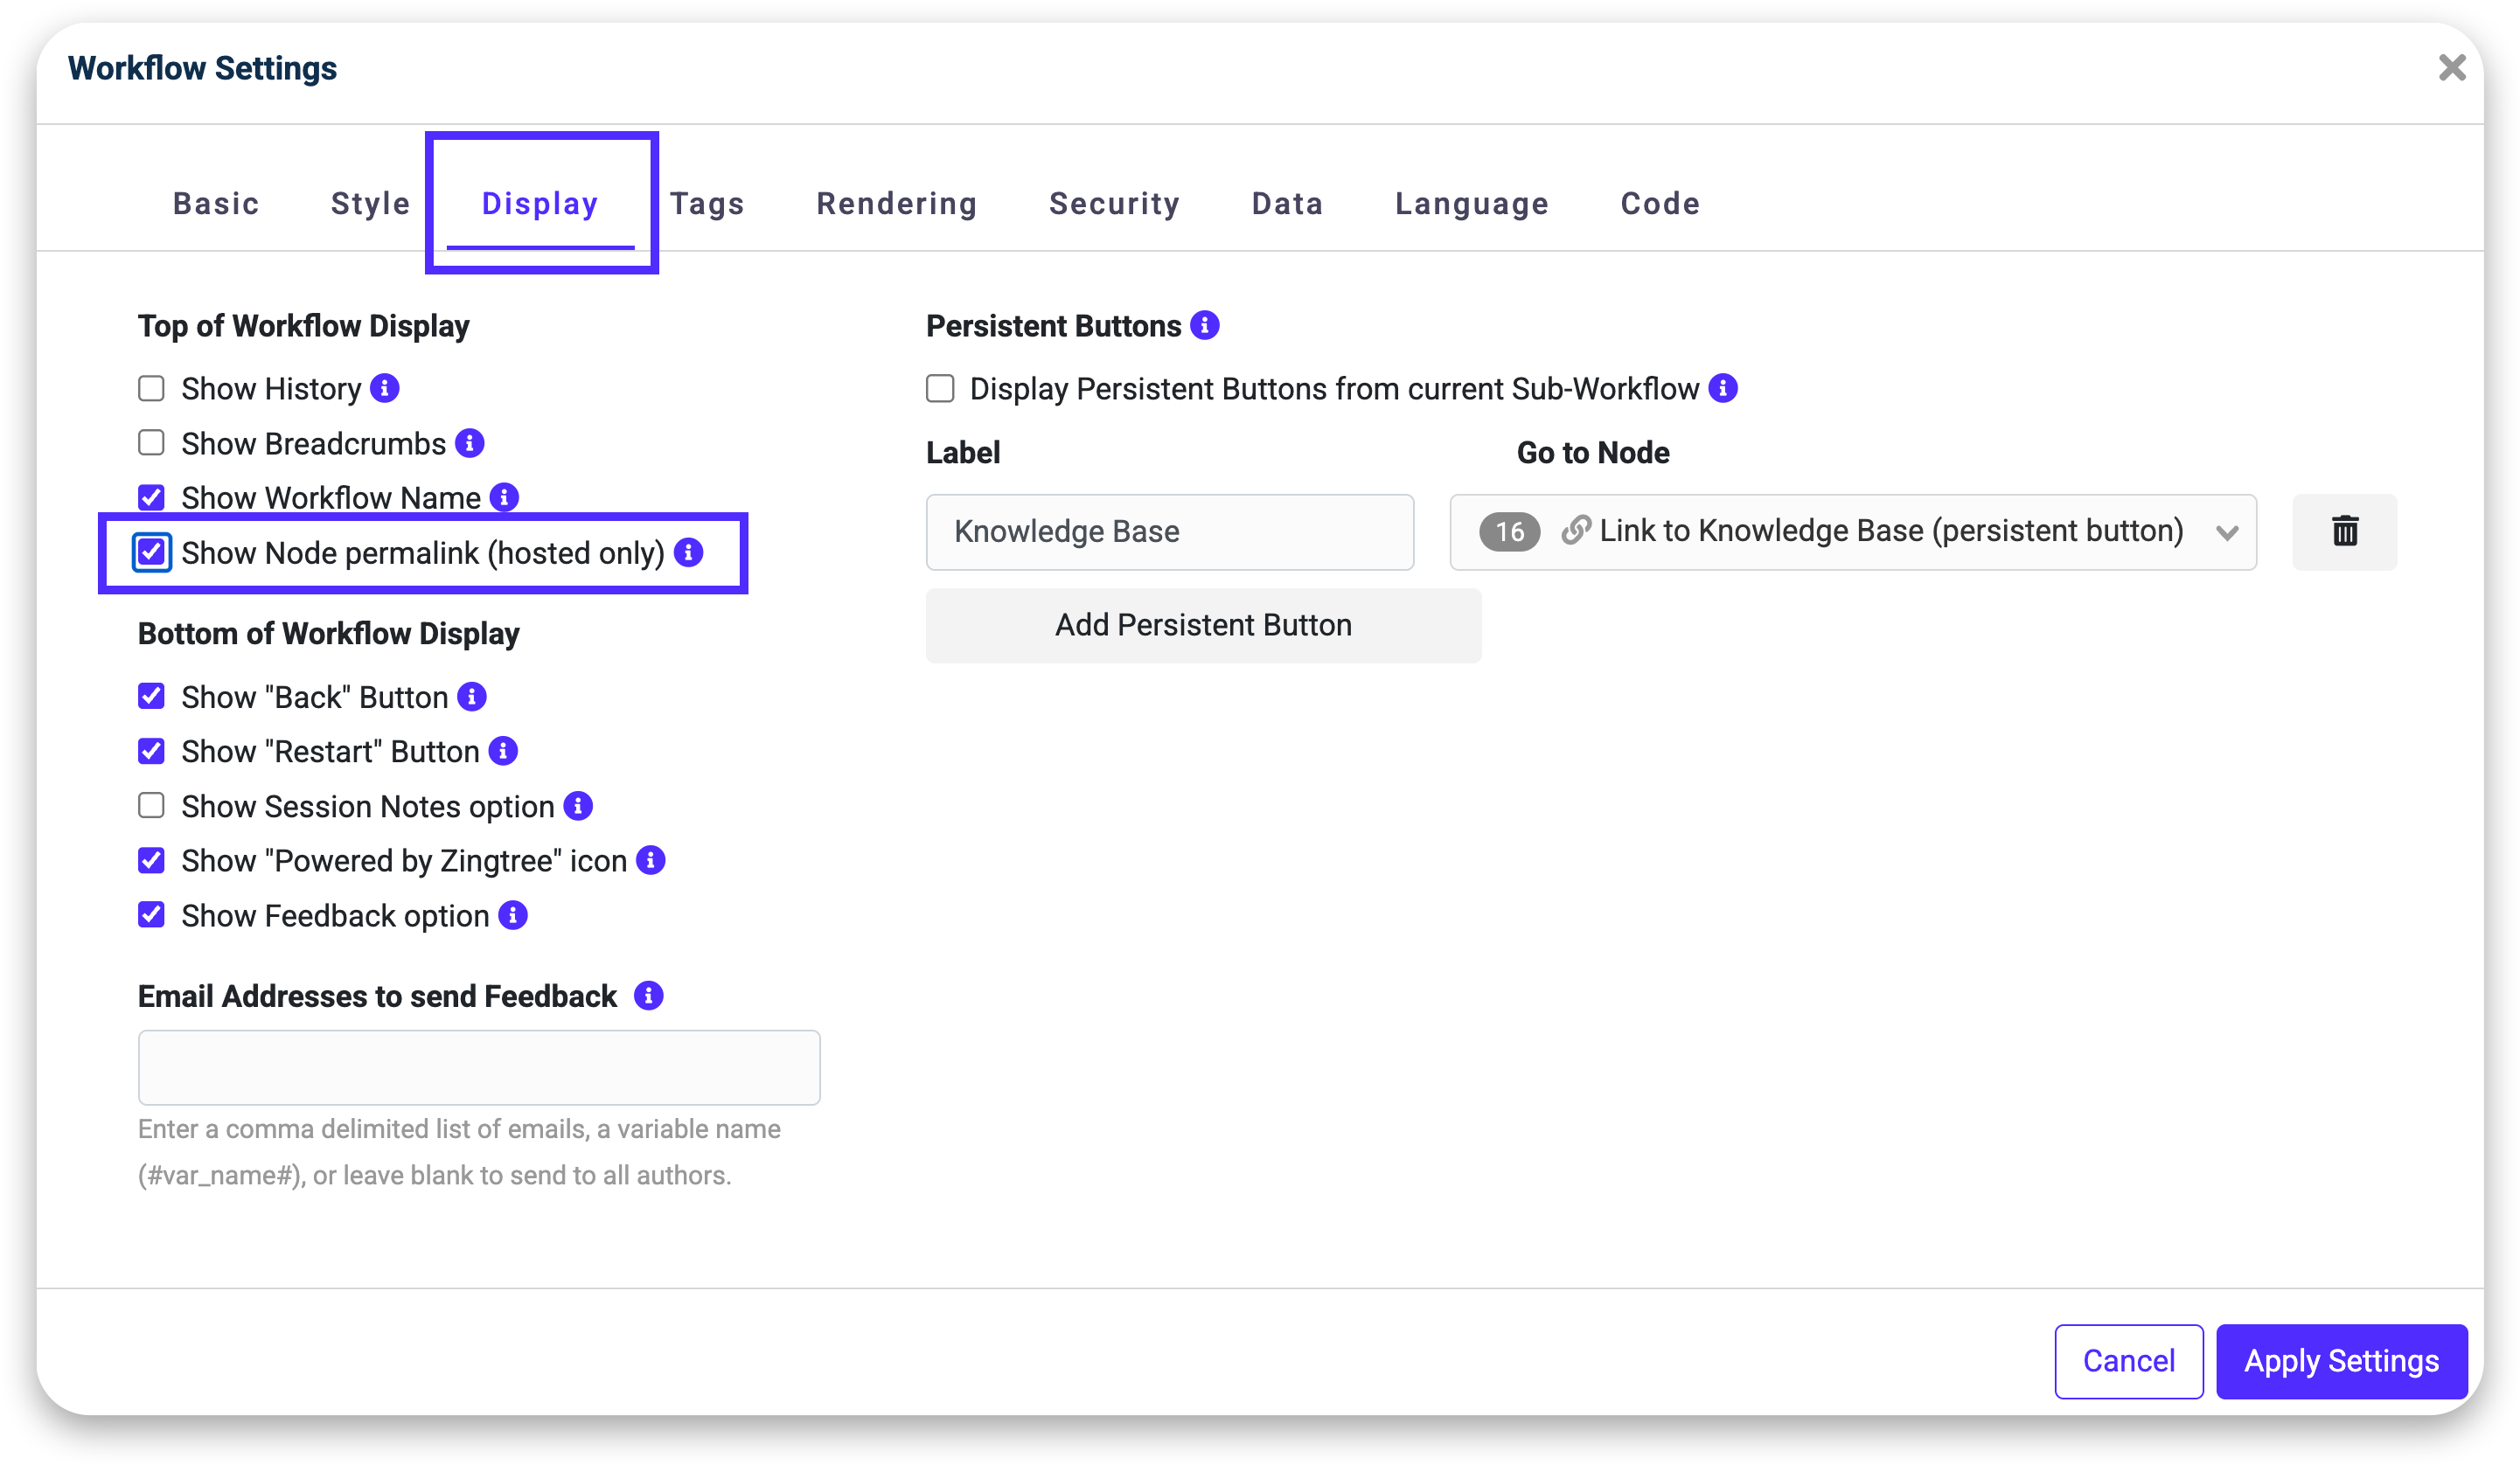This screenshot has width=2520, height=1465.
Task: Click info icon next to Show Session Notes option
Action: 578,805
